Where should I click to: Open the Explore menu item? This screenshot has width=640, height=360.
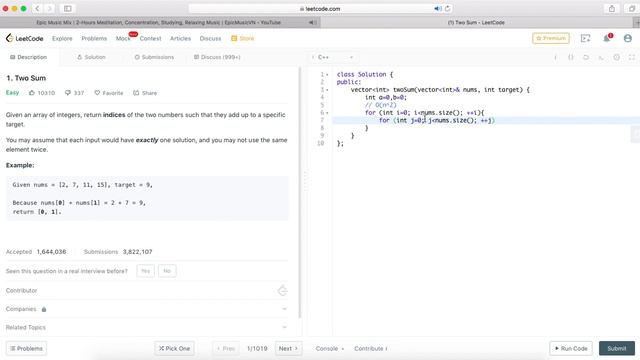(62, 38)
